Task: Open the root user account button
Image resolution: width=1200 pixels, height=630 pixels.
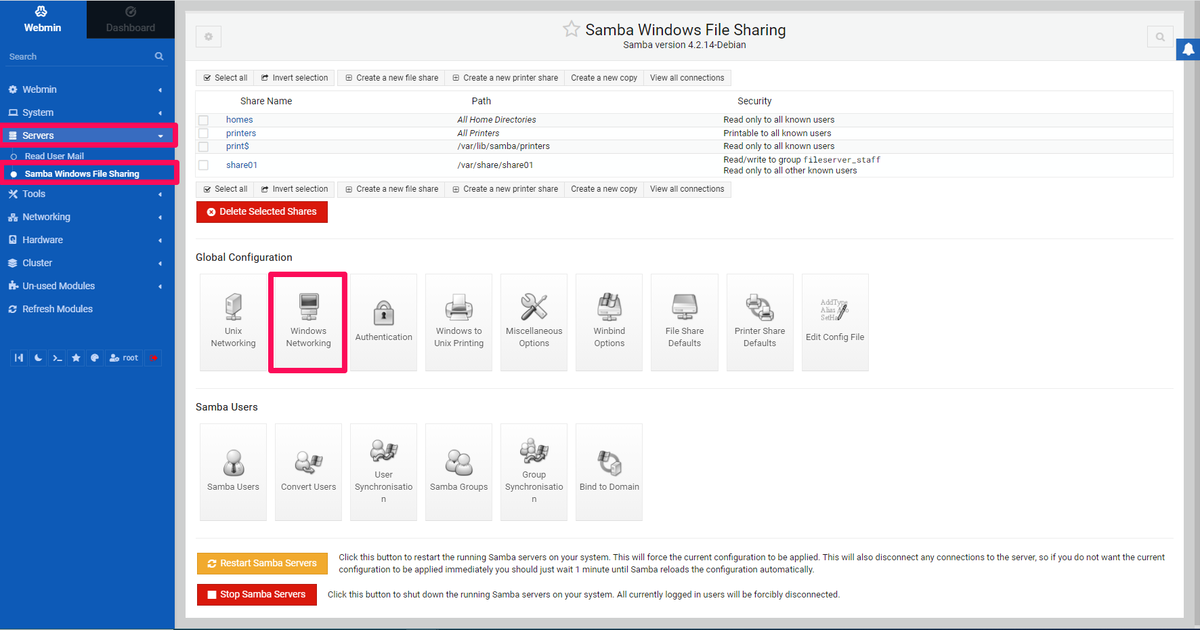Action: pyautogui.click(x=124, y=357)
